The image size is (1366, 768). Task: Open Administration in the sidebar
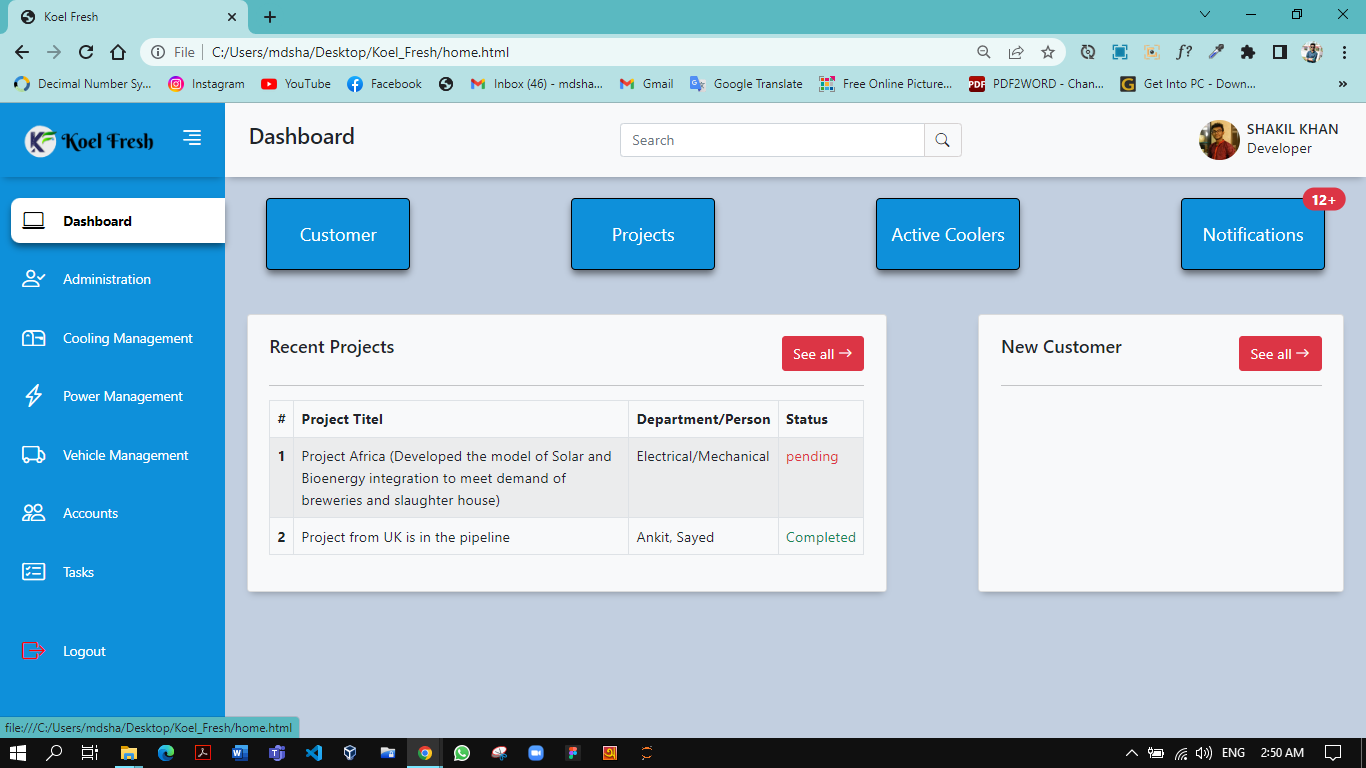tap(107, 279)
